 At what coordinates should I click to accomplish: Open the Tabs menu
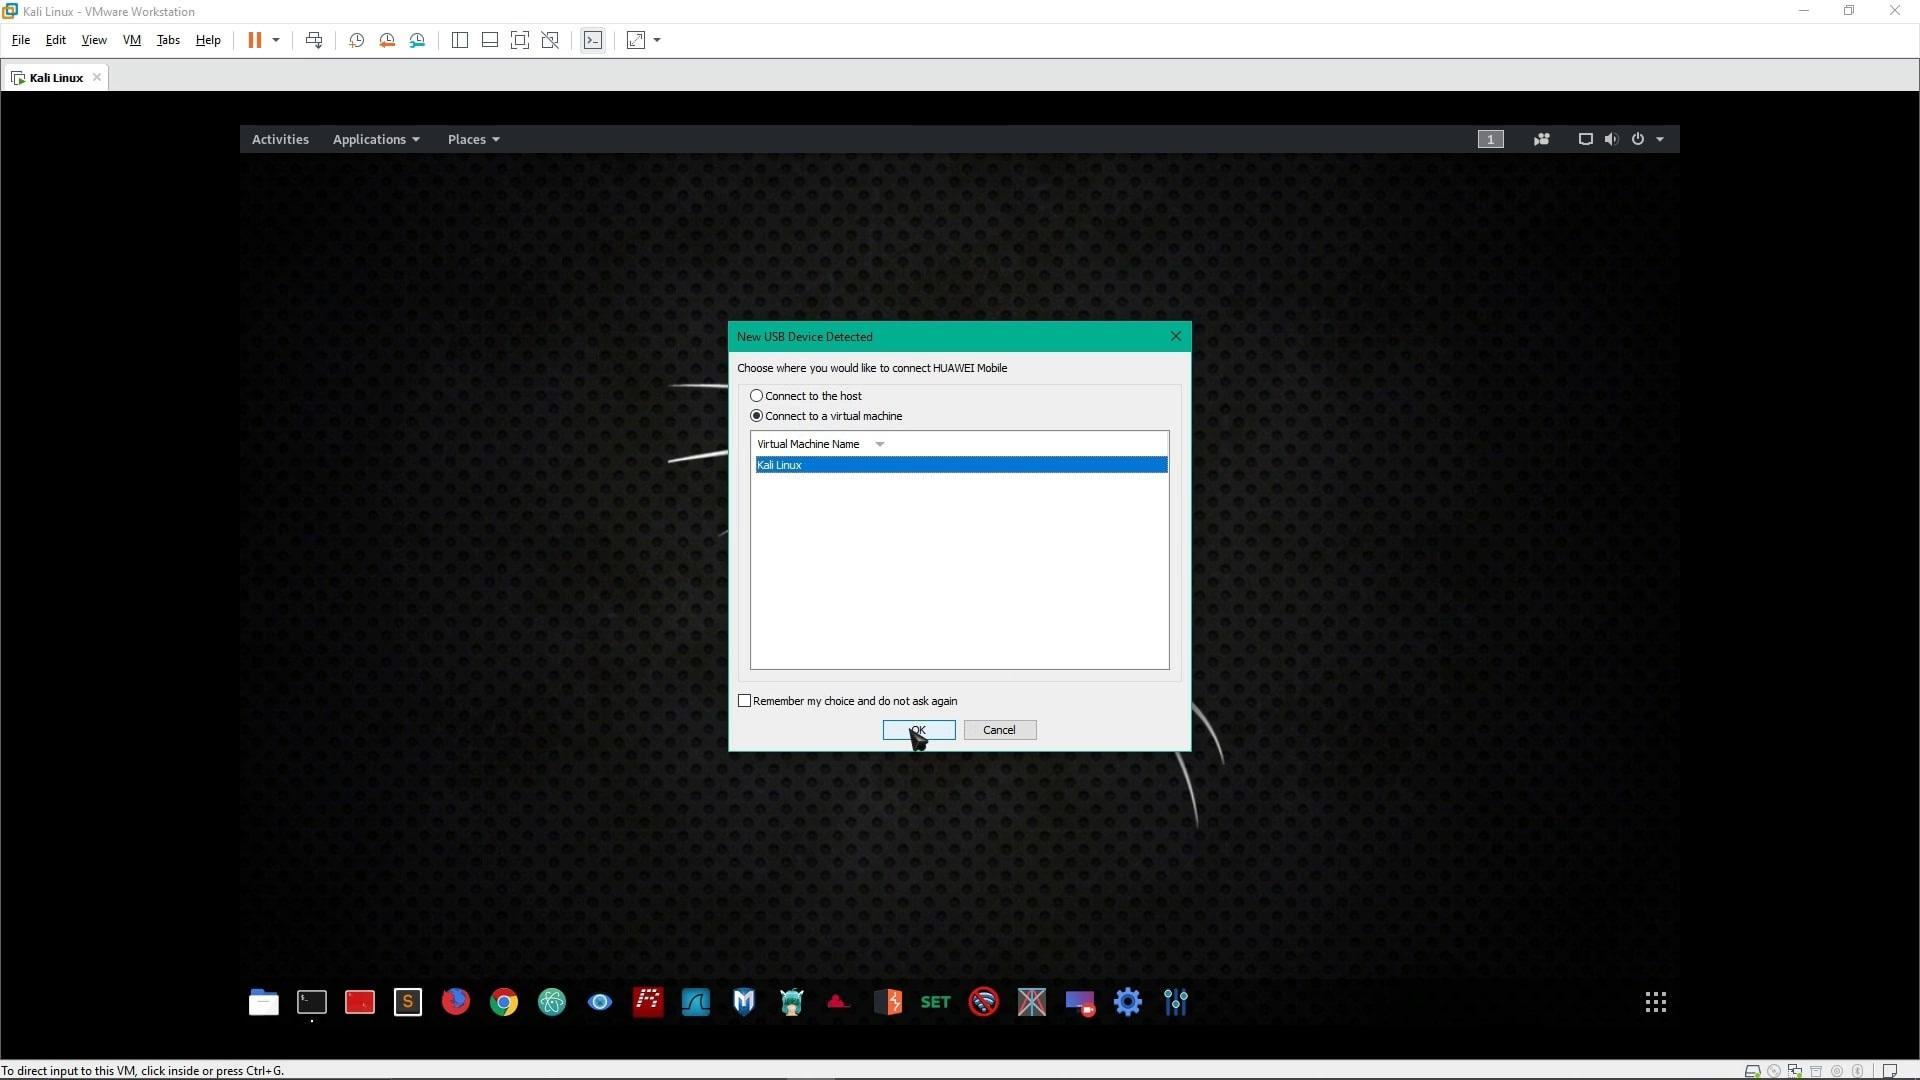click(168, 40)
